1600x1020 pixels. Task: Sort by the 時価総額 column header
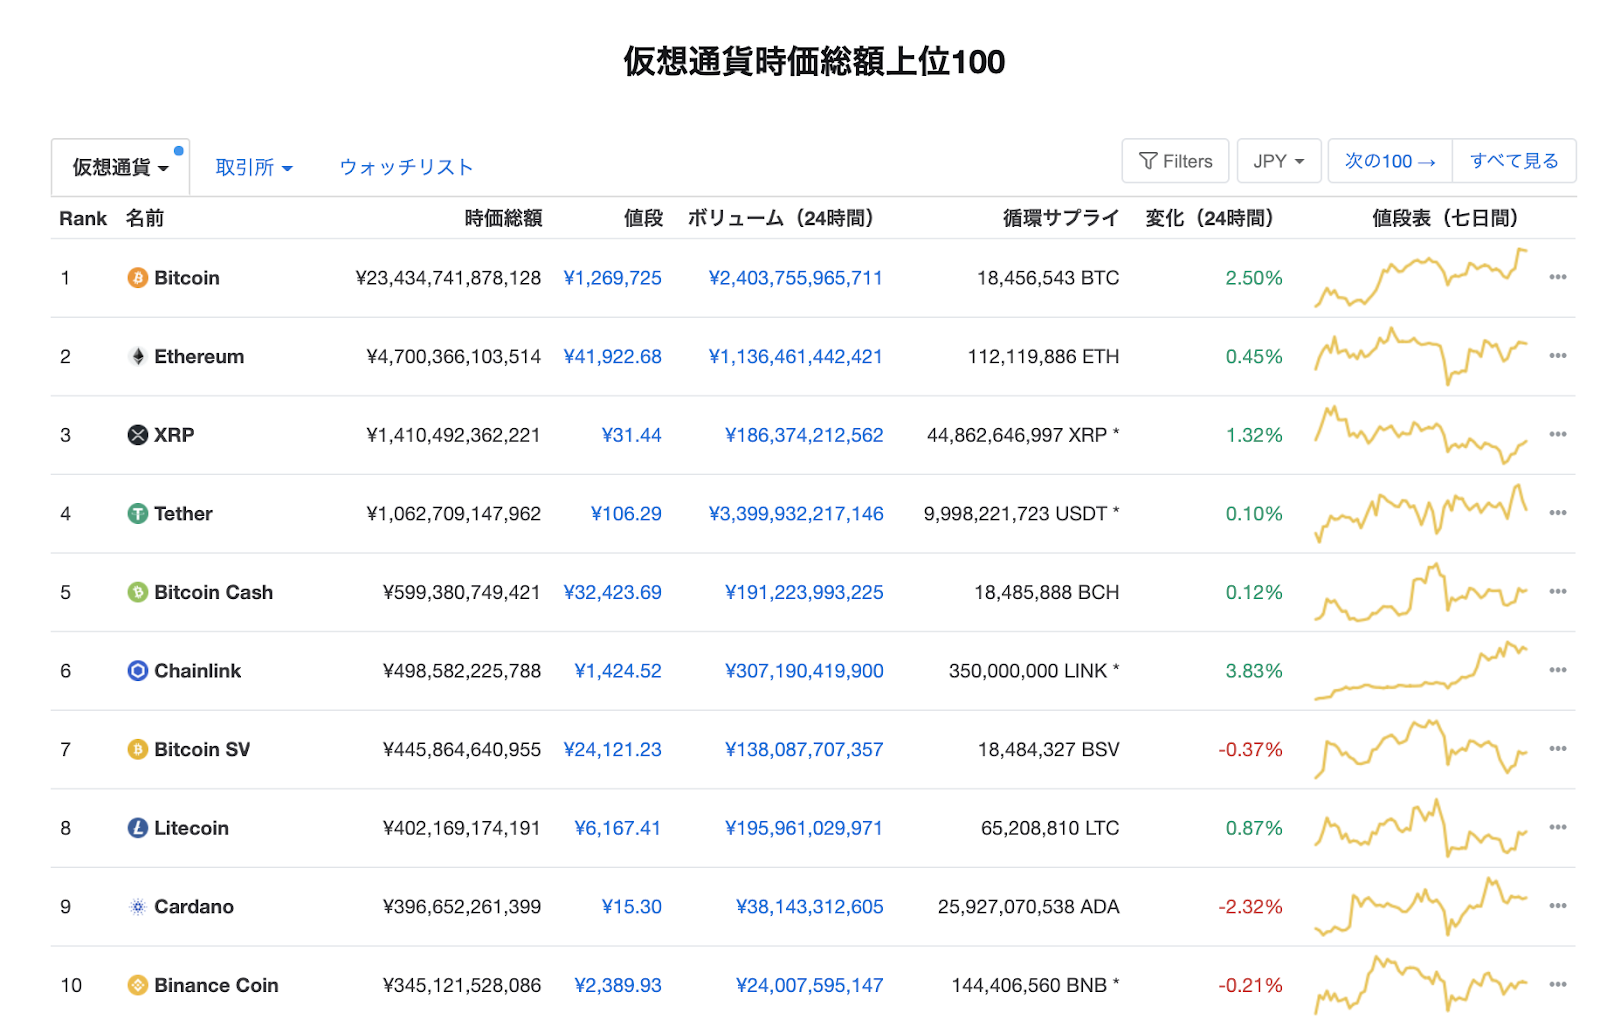(503, 218)
